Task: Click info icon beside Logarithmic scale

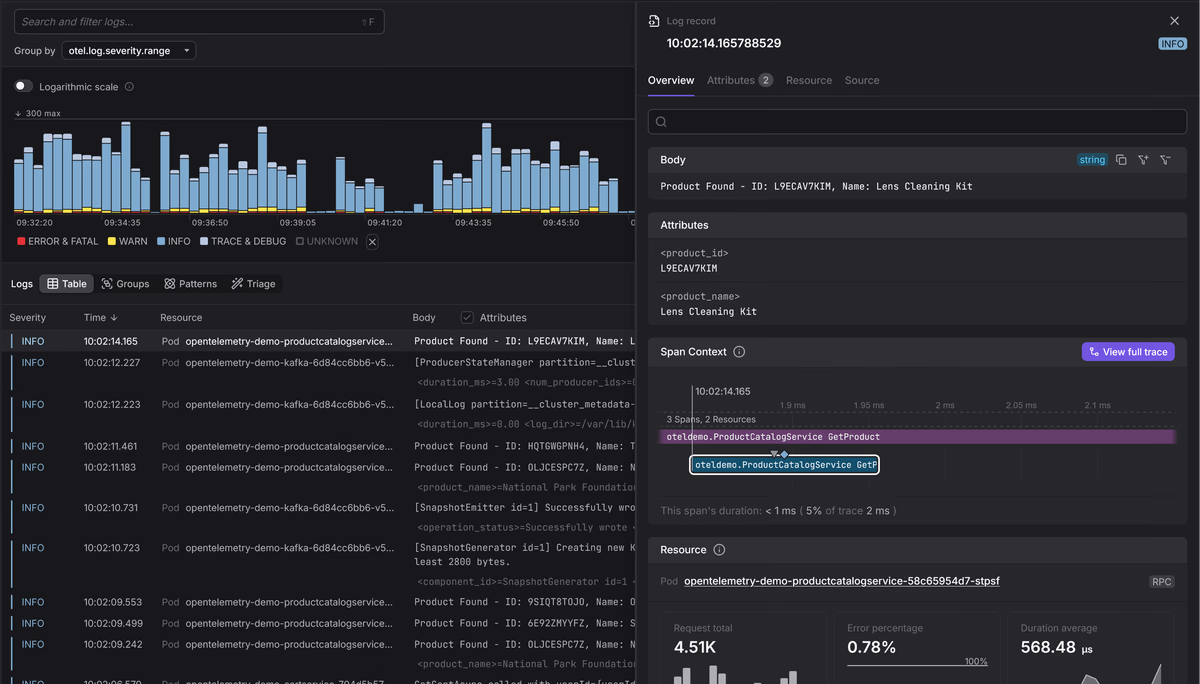Action: tap(129, 87)
